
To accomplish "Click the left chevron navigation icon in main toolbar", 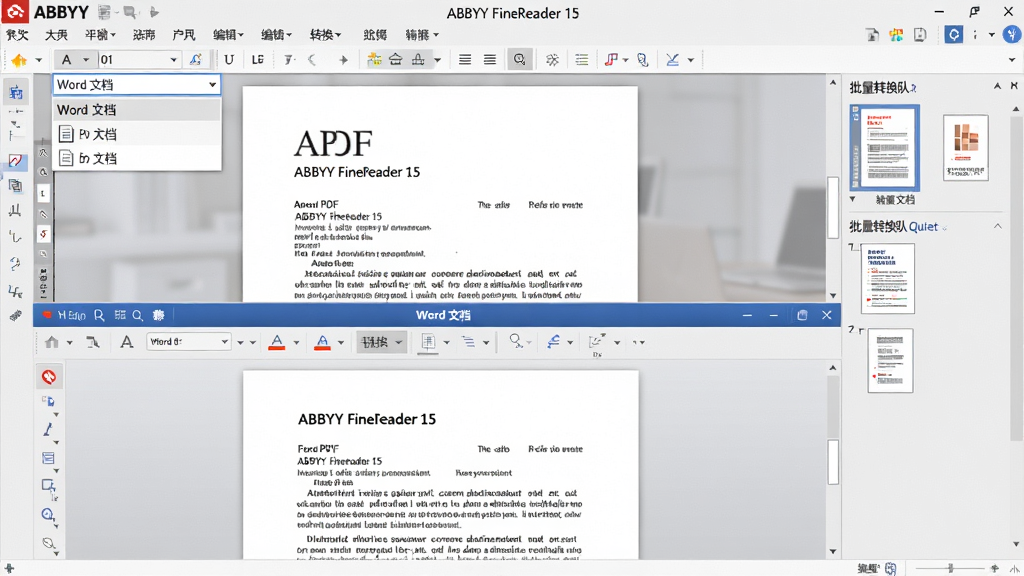I will click(x=312, y=59).
